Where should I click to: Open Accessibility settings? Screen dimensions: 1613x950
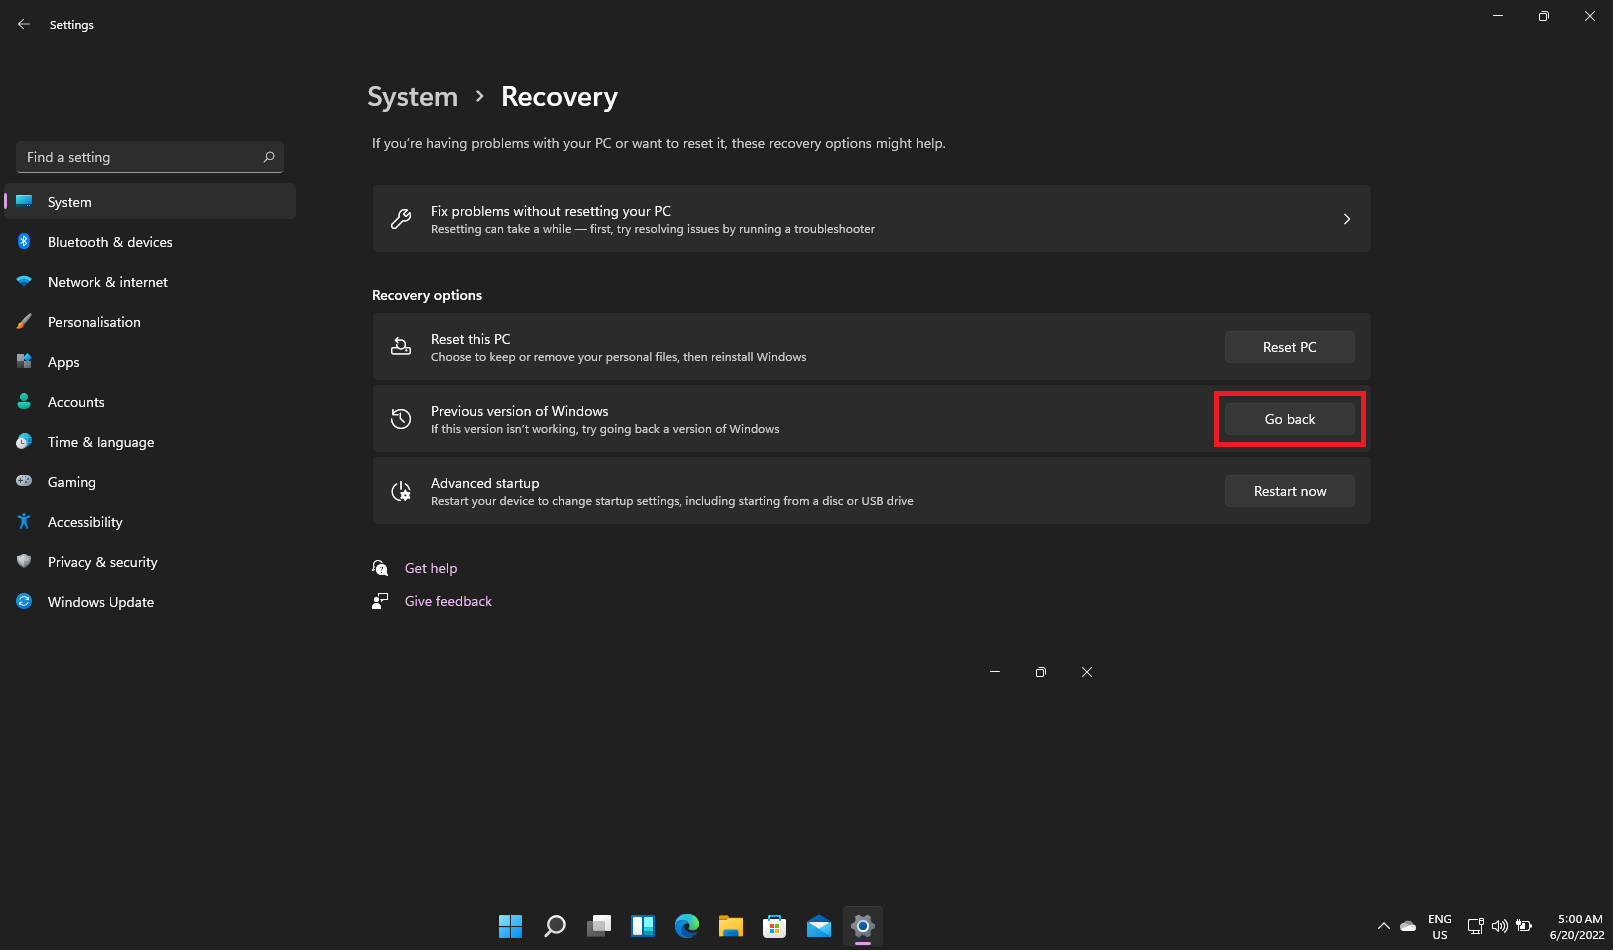[x=150, y=521]
